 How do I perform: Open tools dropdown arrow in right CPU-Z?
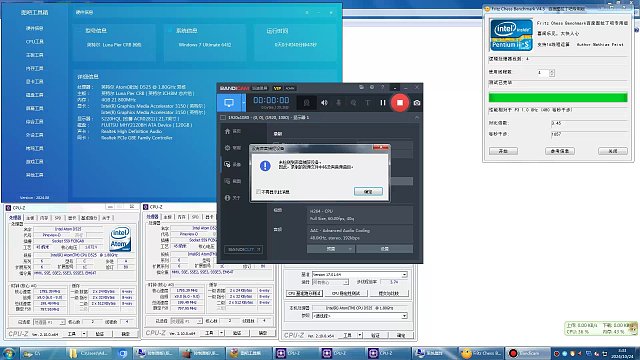click(360, 335)
